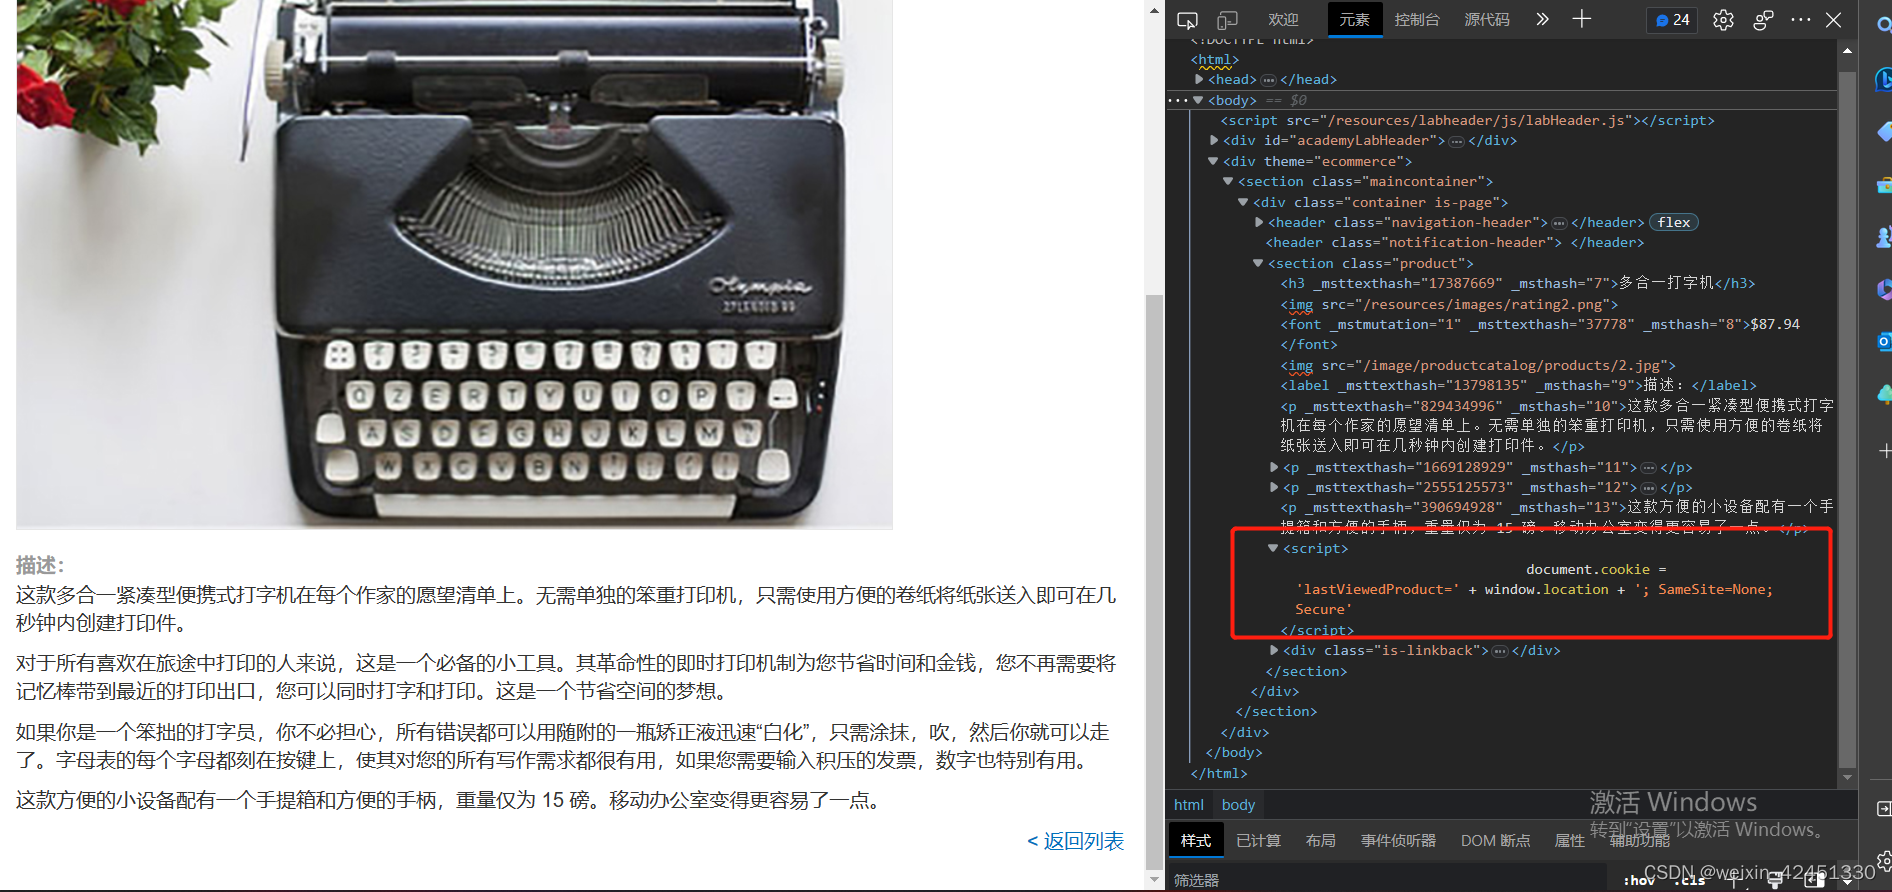Click ellipsis in academyLabHeader div
The width and height of the screenshot is (1892, 892).
(x=1457, y=141)
